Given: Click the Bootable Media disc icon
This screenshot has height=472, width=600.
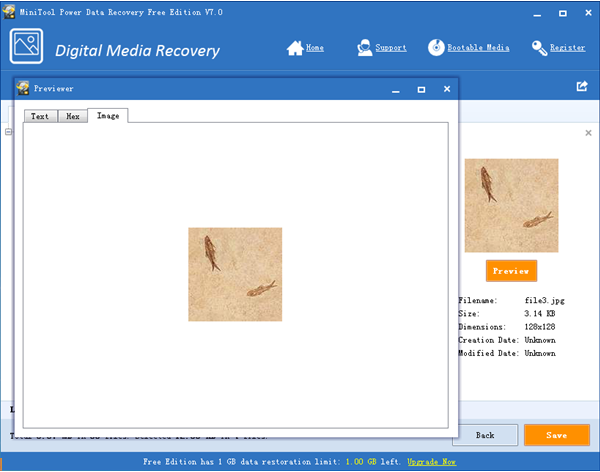Looking at the screenshot, I should click(x=436, y=48).
